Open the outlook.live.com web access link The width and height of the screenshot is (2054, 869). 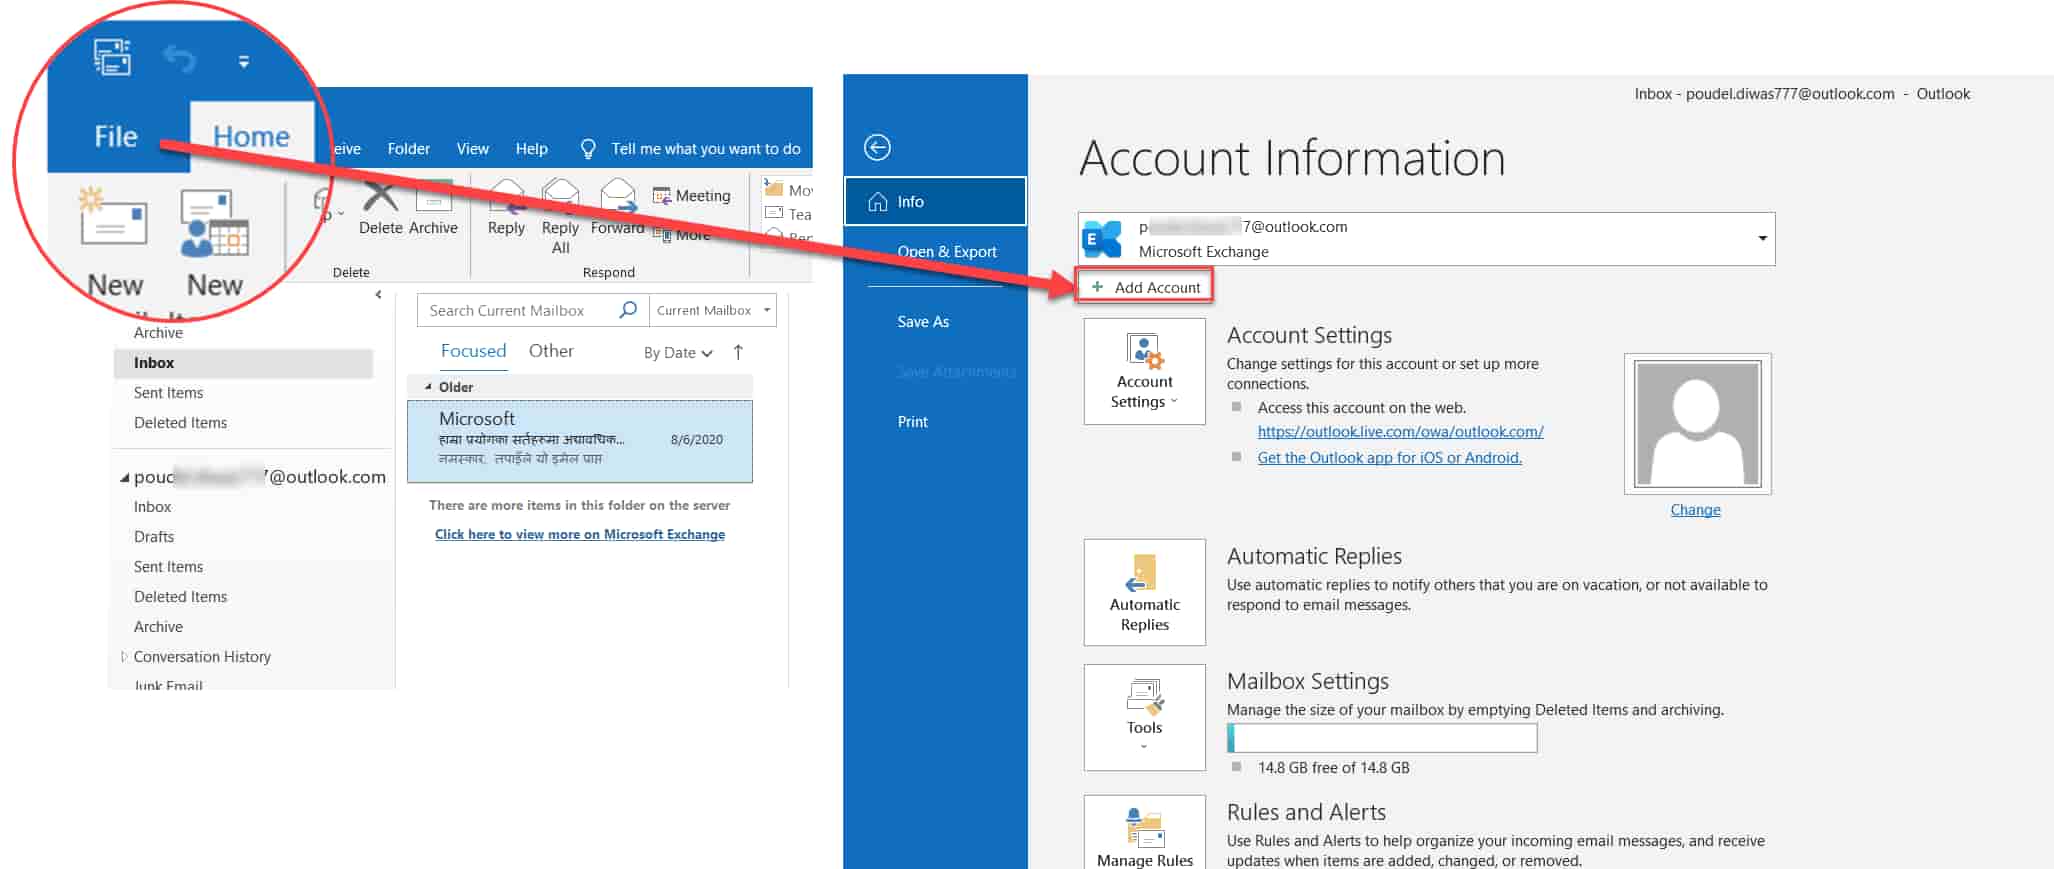tap(1400, 432)
